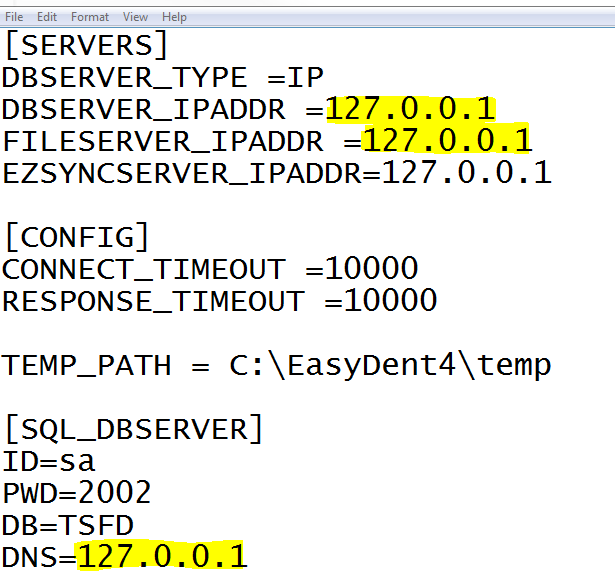Click the EZSYNCSERVER_IPADDR address value
The image size is (615, 587).
click(466, 173)
